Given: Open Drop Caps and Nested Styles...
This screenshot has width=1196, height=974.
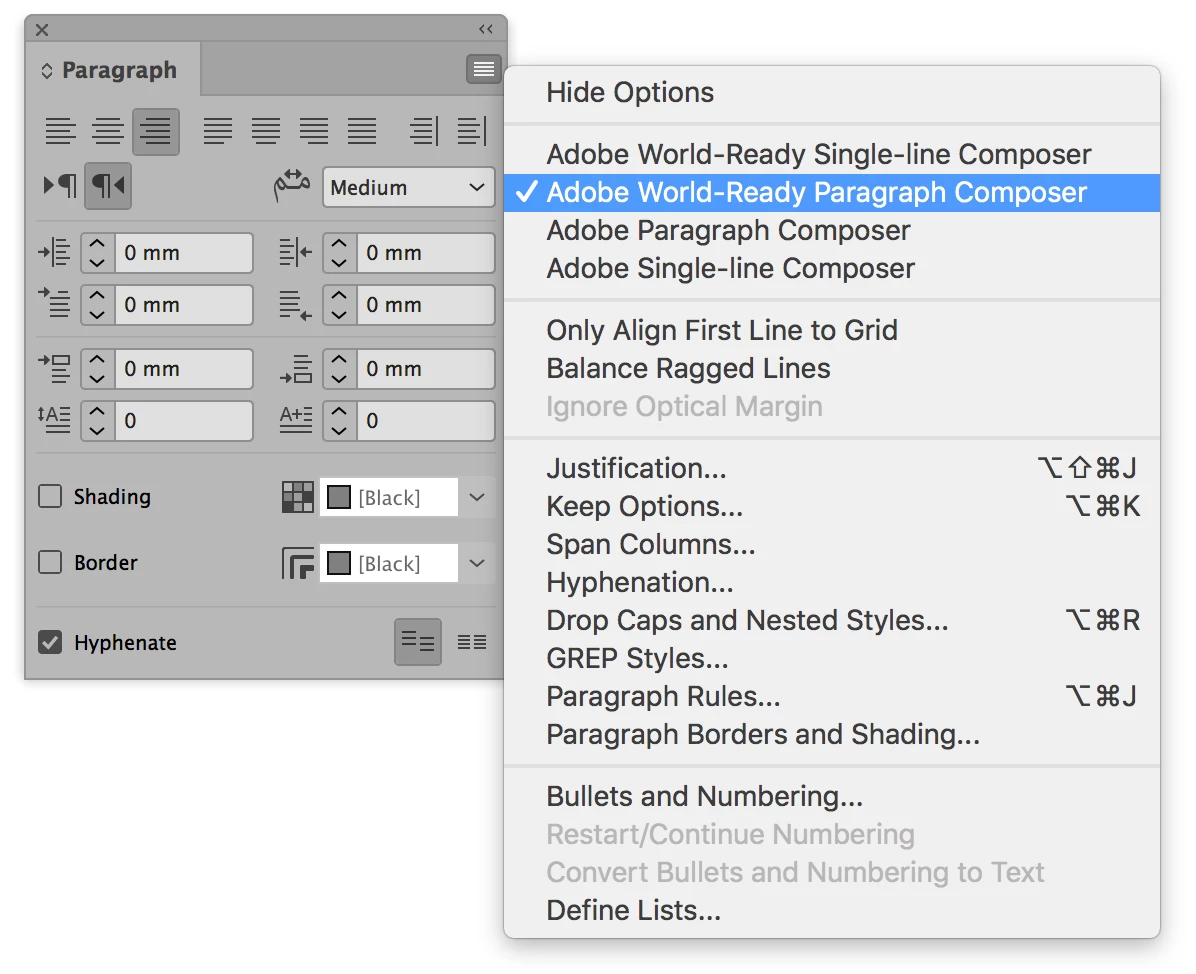Looking at the screenshot, I should coord(832,620).
